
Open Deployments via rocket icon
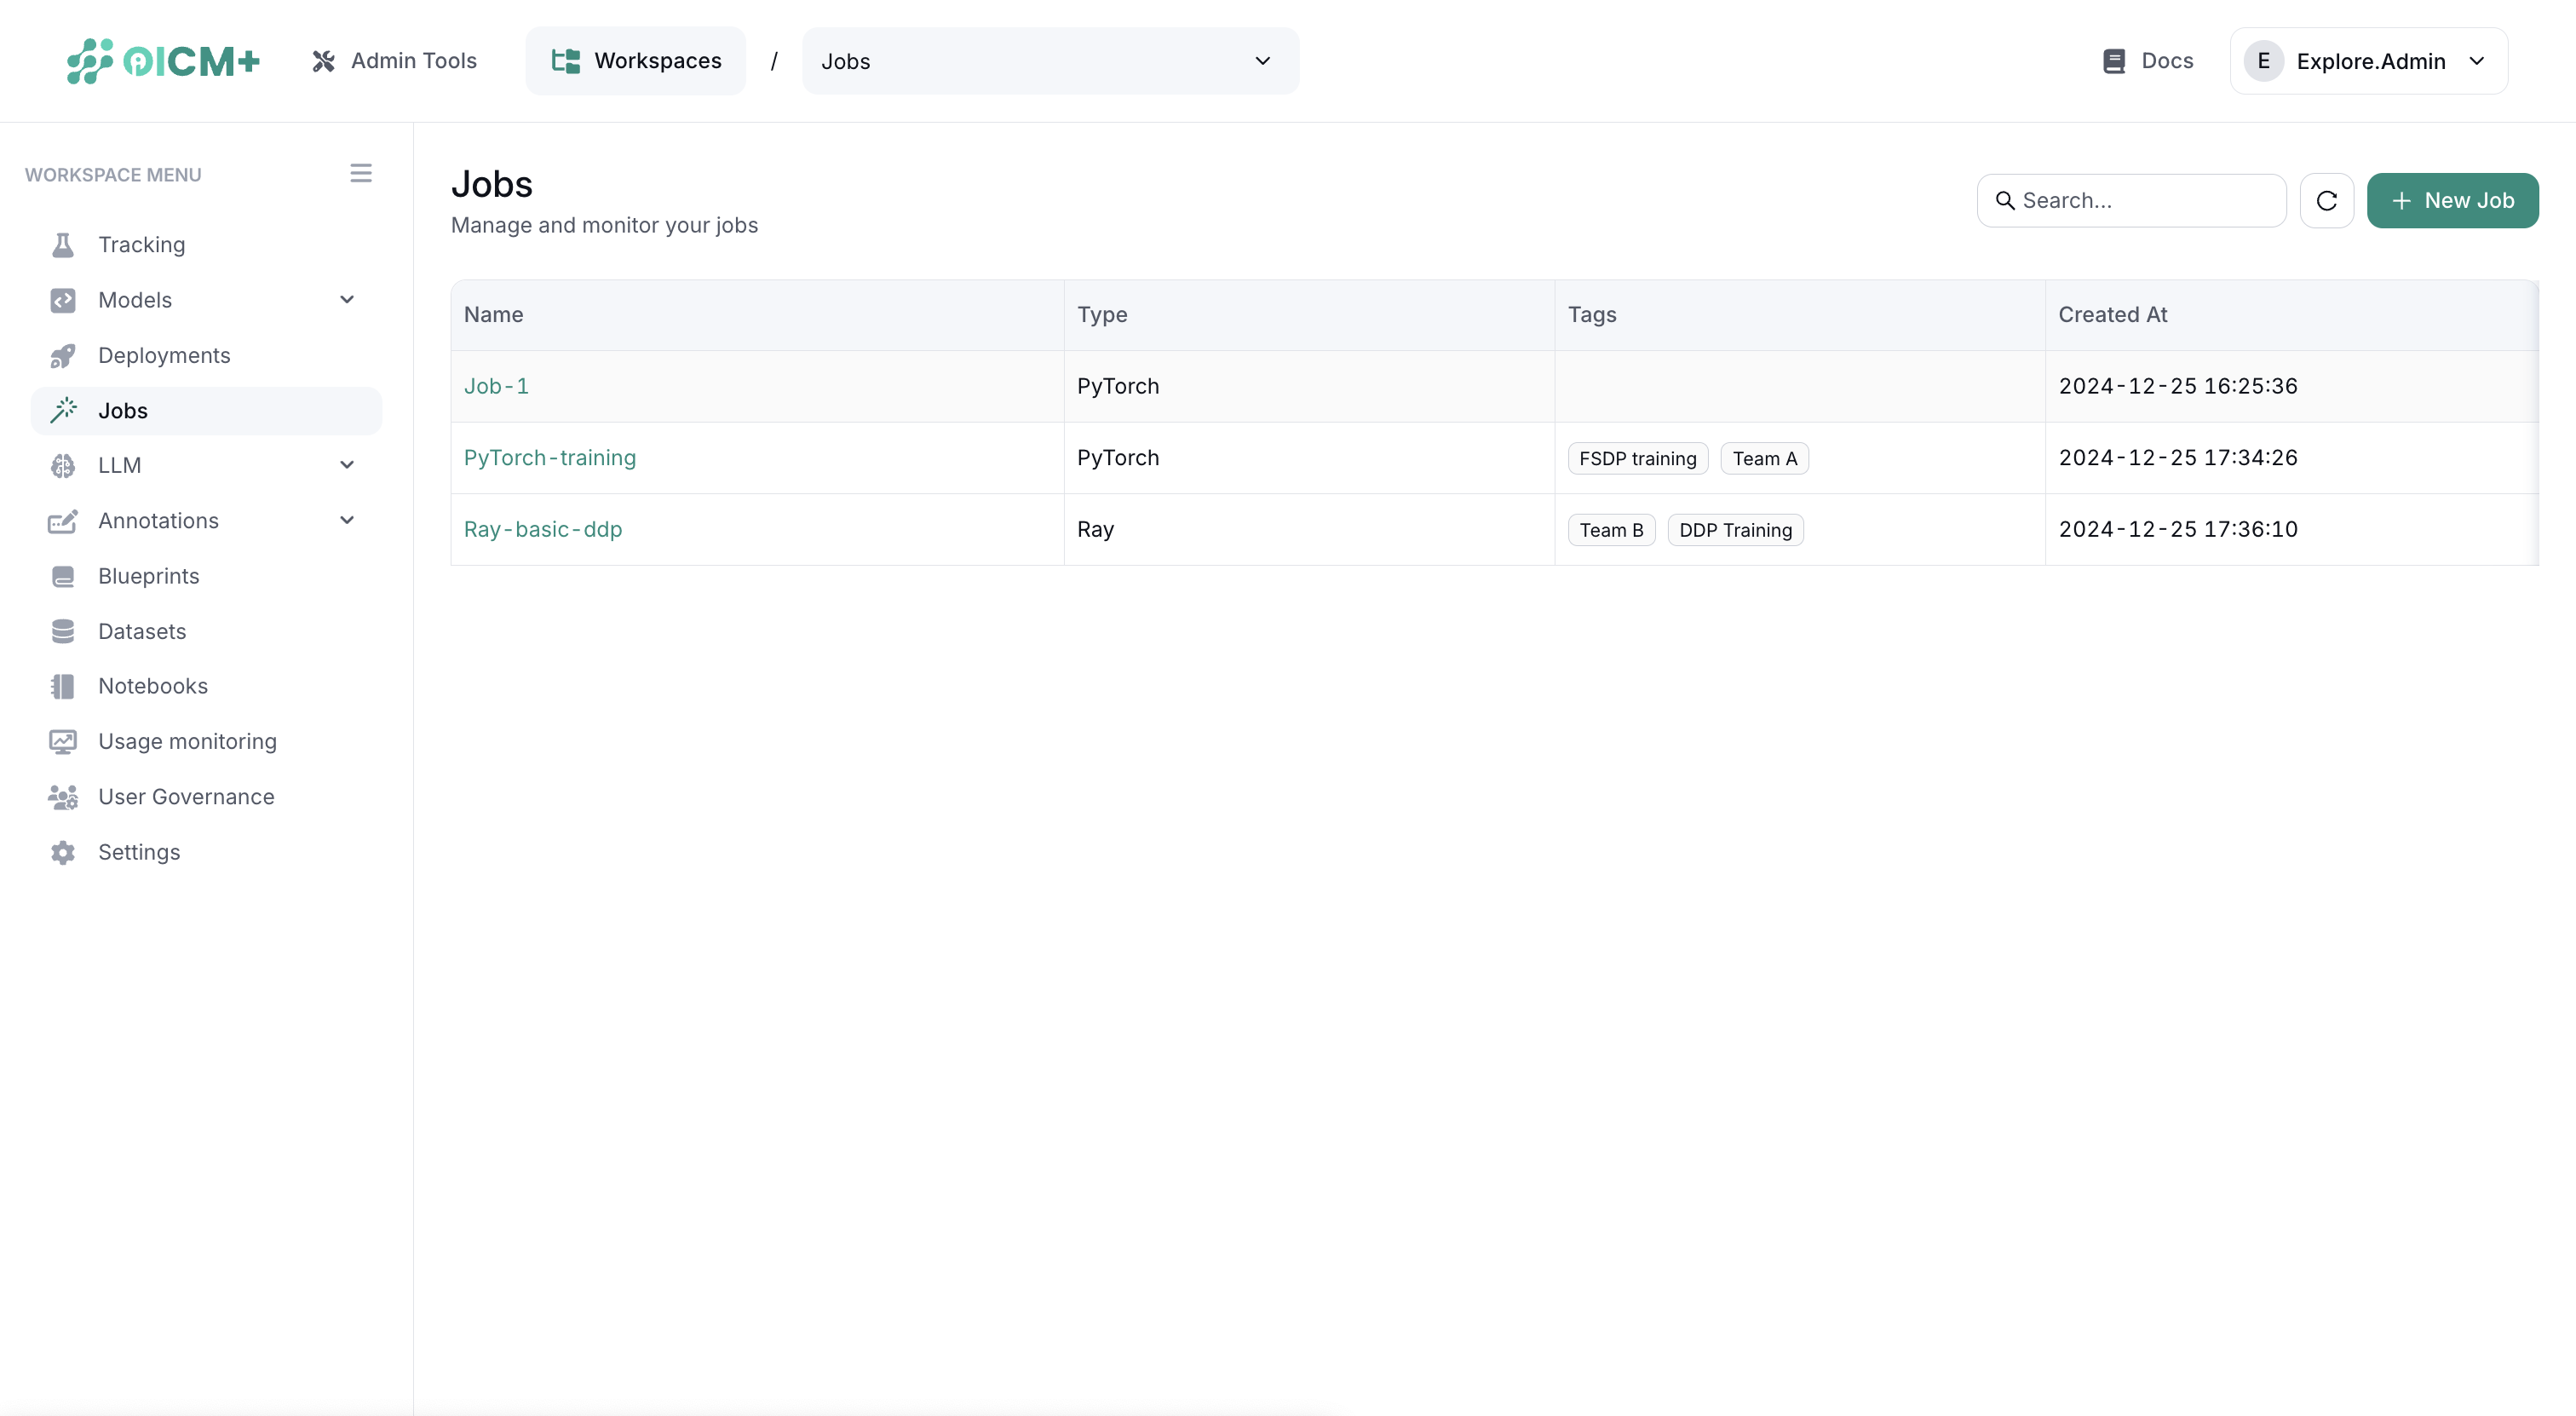tap(63, 355)
